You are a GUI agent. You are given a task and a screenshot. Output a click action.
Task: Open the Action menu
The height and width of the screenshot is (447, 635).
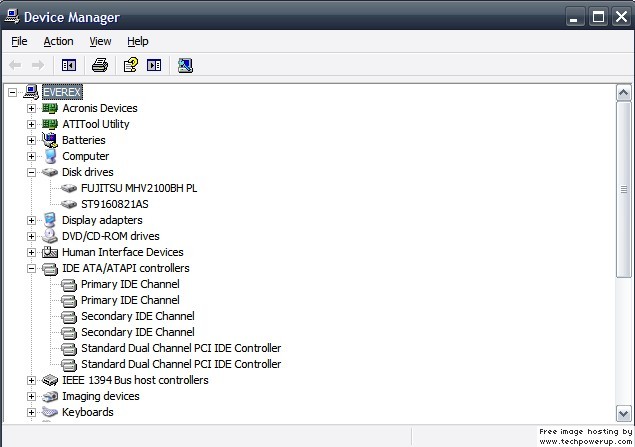(58, 41)
